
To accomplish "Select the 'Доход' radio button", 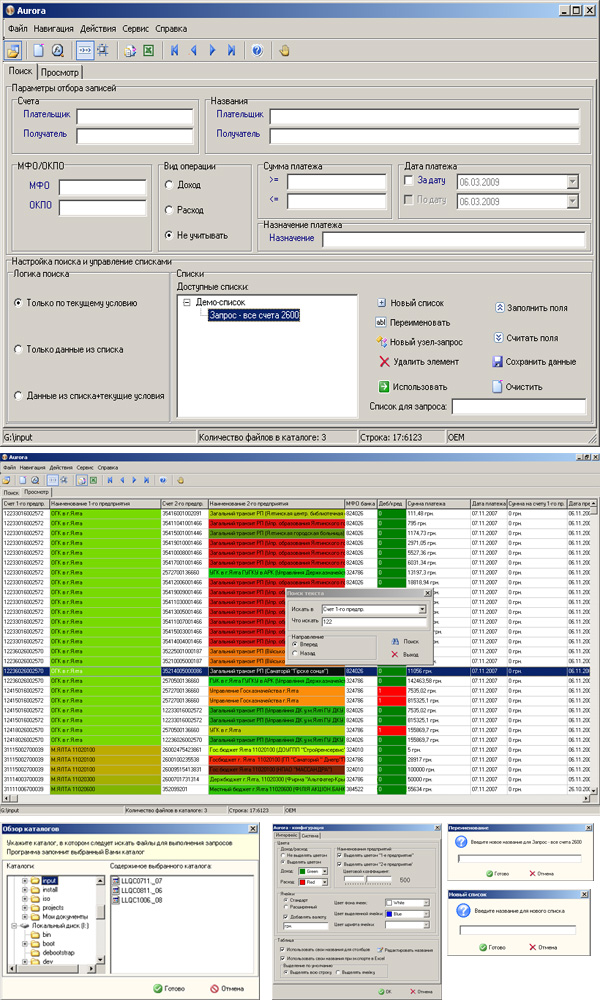I will pyautogui.click(x=169, y=184).
